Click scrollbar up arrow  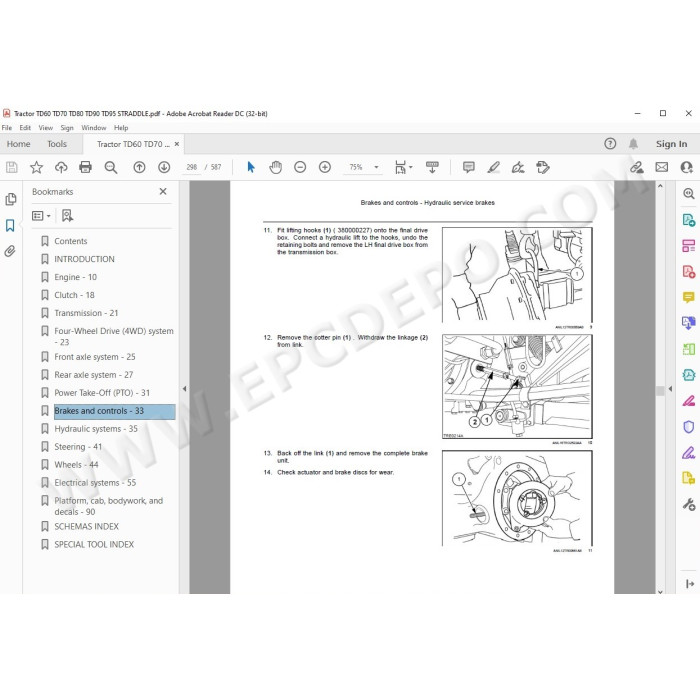(660, 186)
